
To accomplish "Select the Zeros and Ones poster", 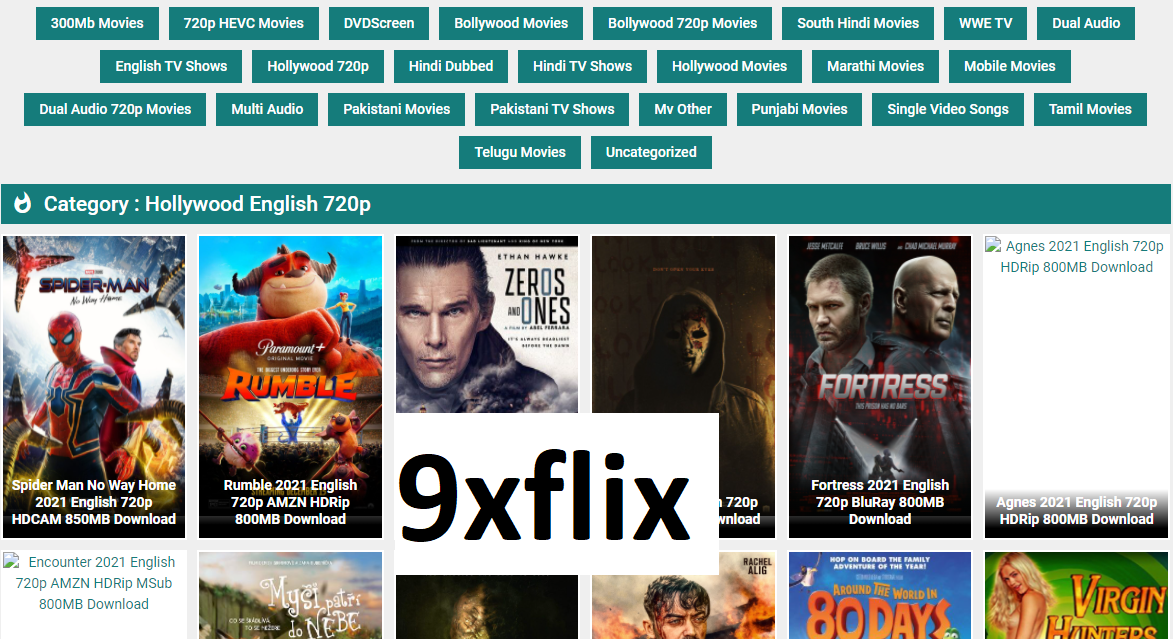I will pos(487,325).
